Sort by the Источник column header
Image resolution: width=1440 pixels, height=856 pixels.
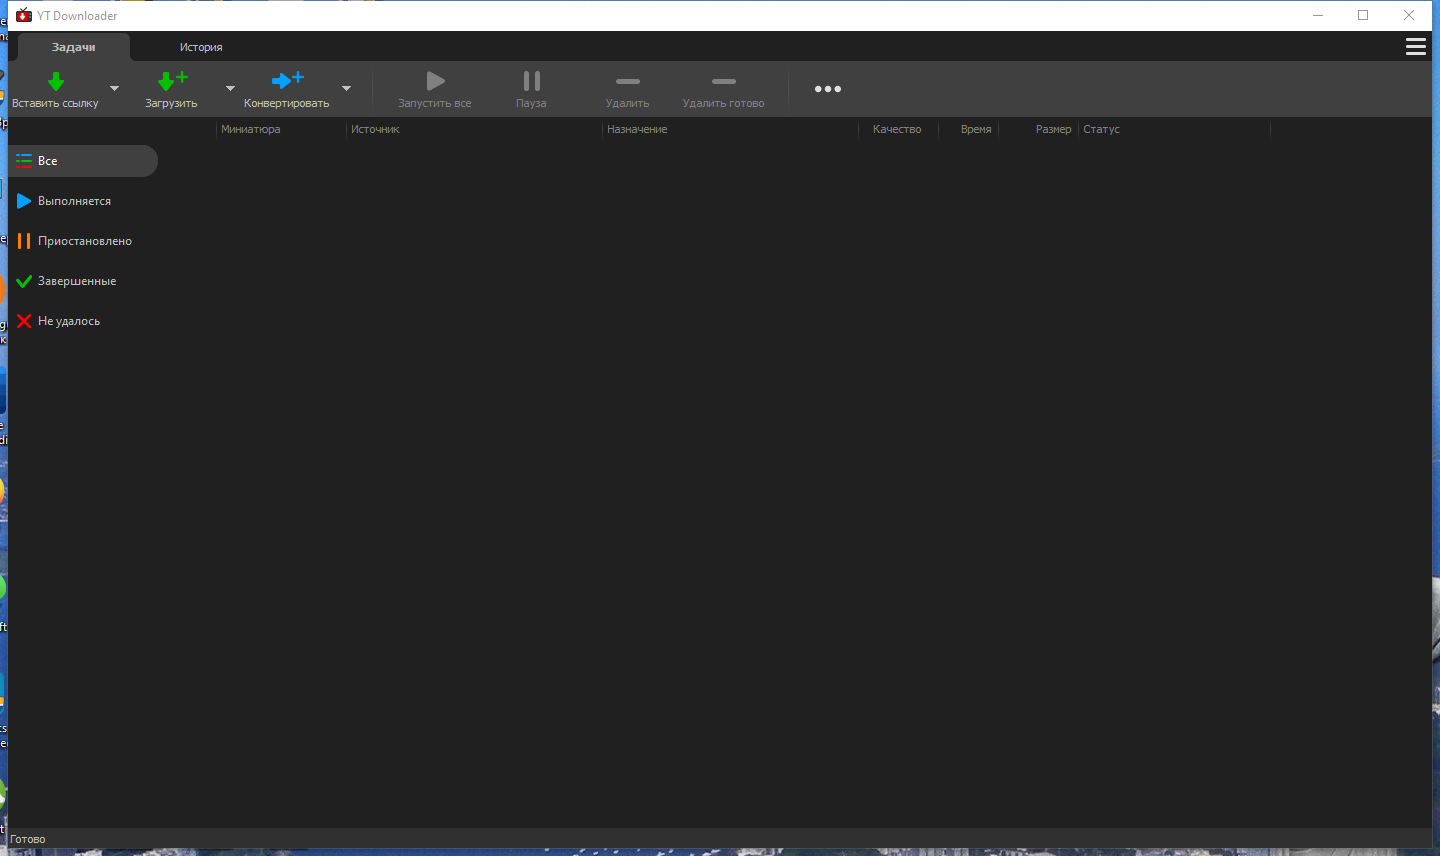(474, 129)
